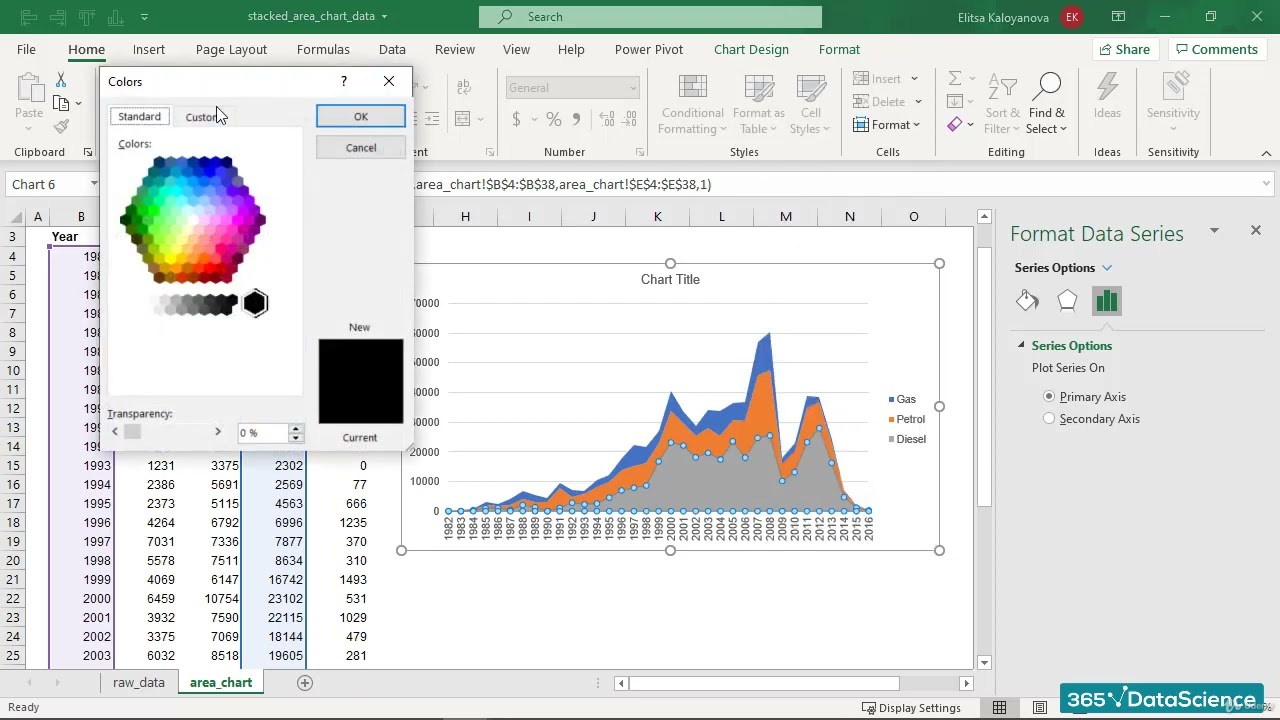1280x720 pixels.
Task: Apply Percent Style number format
Action: pos(554,119)
